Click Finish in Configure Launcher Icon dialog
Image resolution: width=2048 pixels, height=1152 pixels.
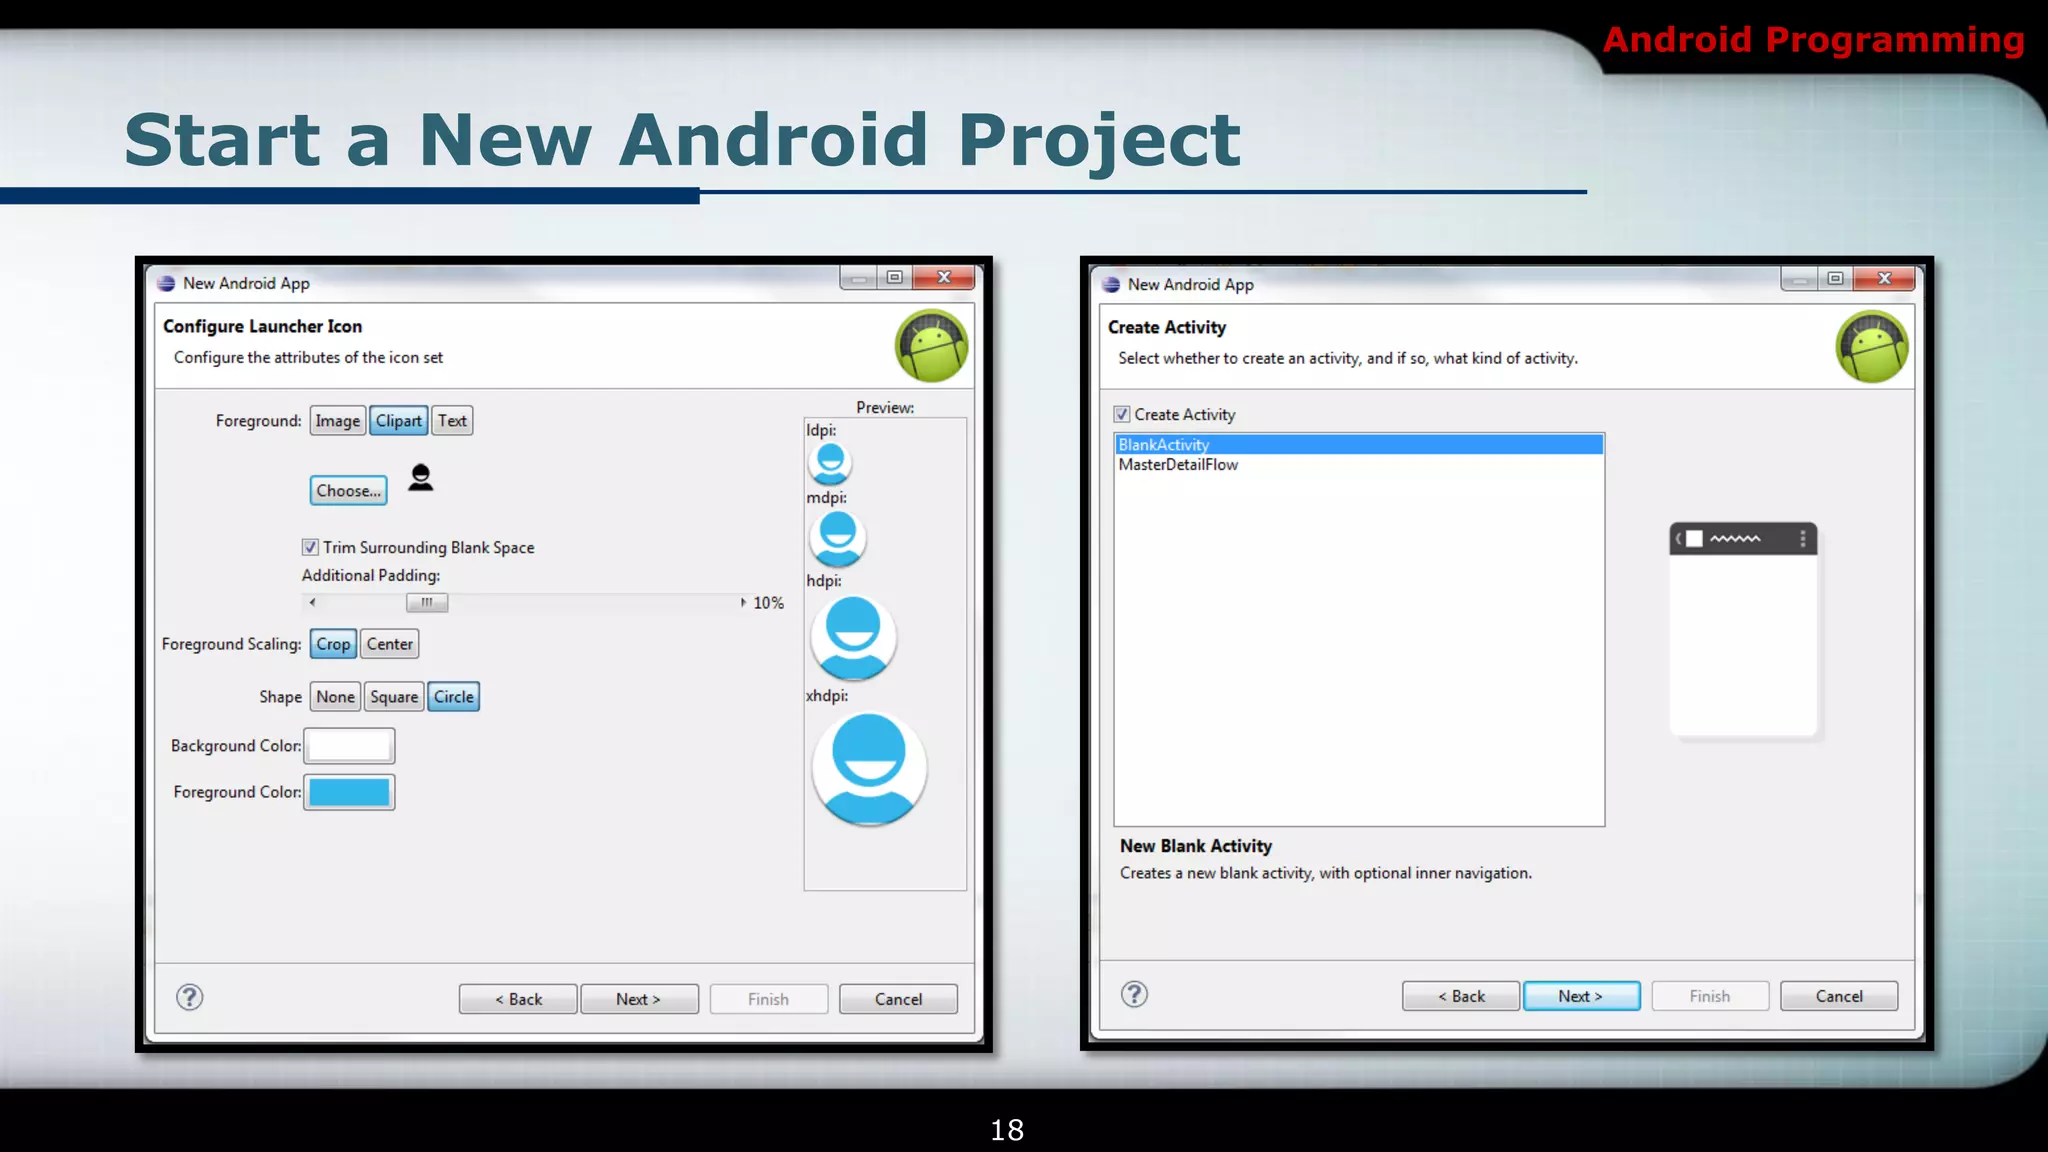tap(769, 999)
